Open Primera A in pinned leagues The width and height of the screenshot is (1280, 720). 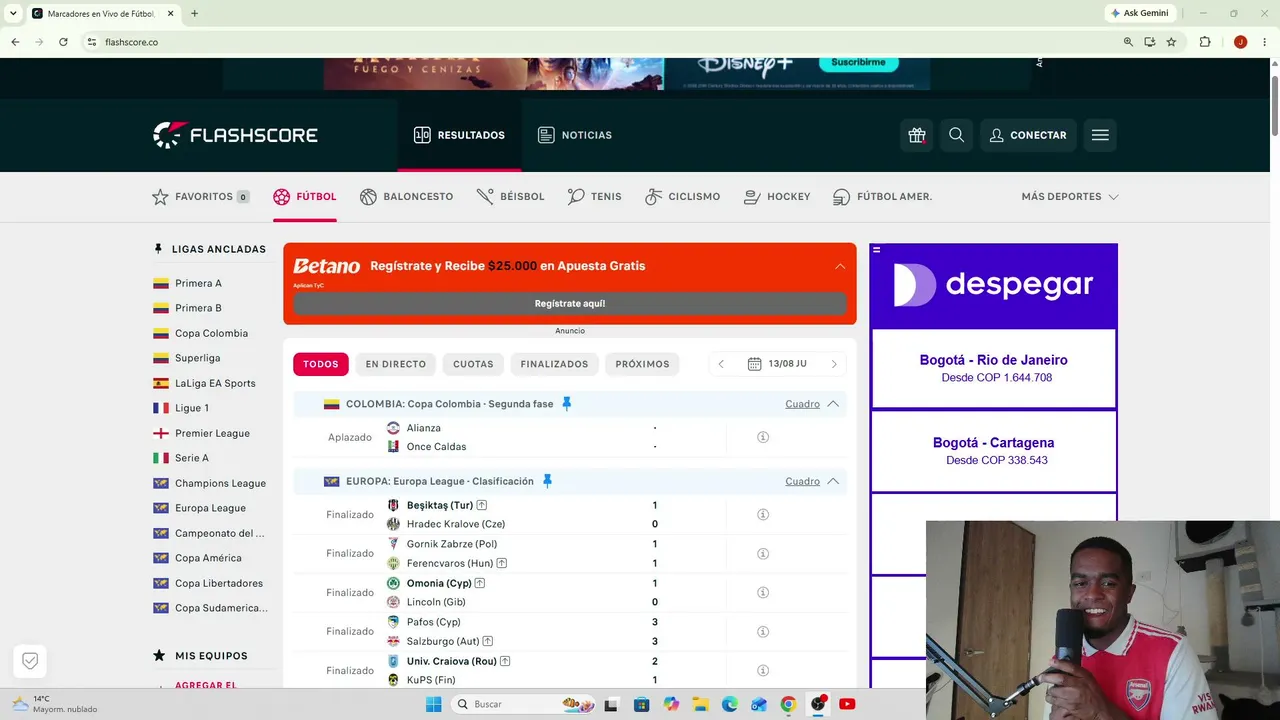198,283
